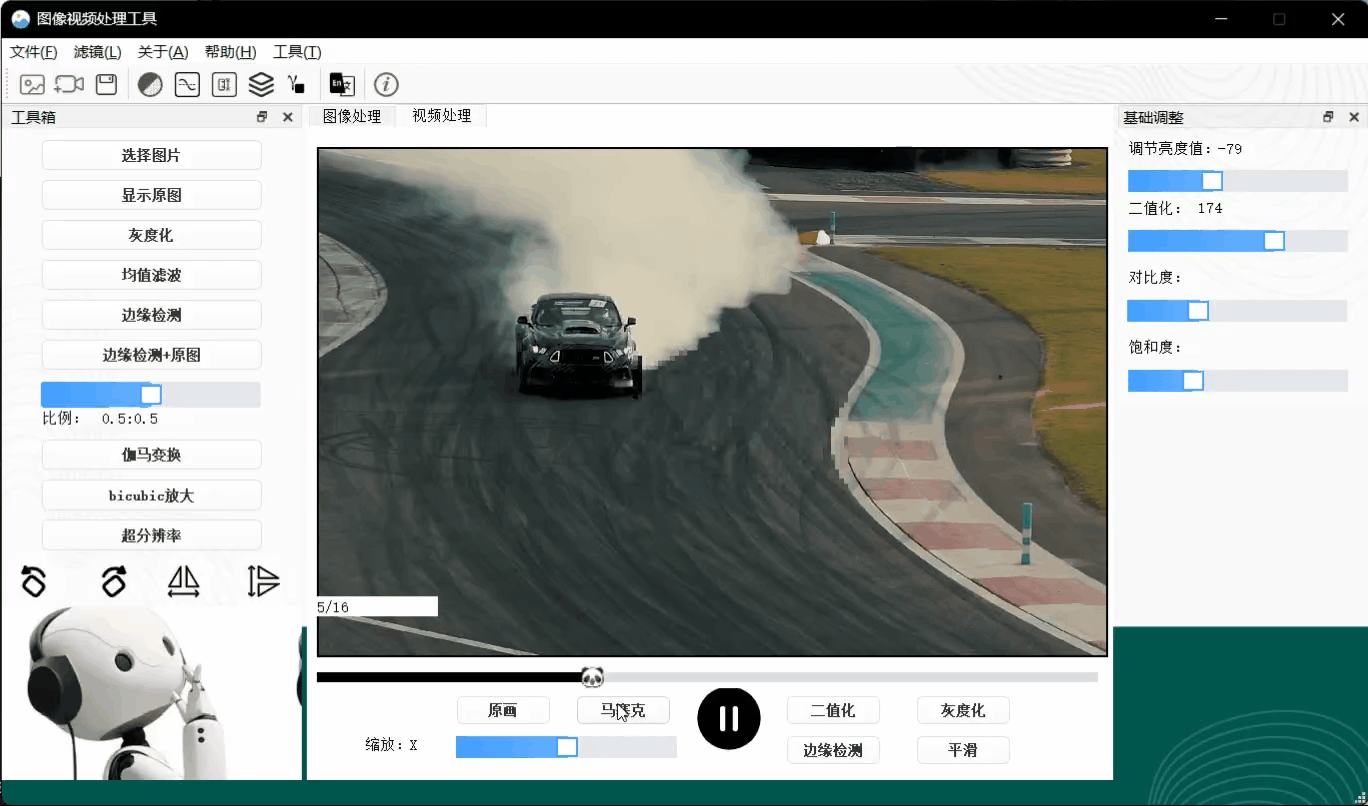Click the bicubic放大 button
This screenshot has height=806, width=1368.
[x=152, y=495]
